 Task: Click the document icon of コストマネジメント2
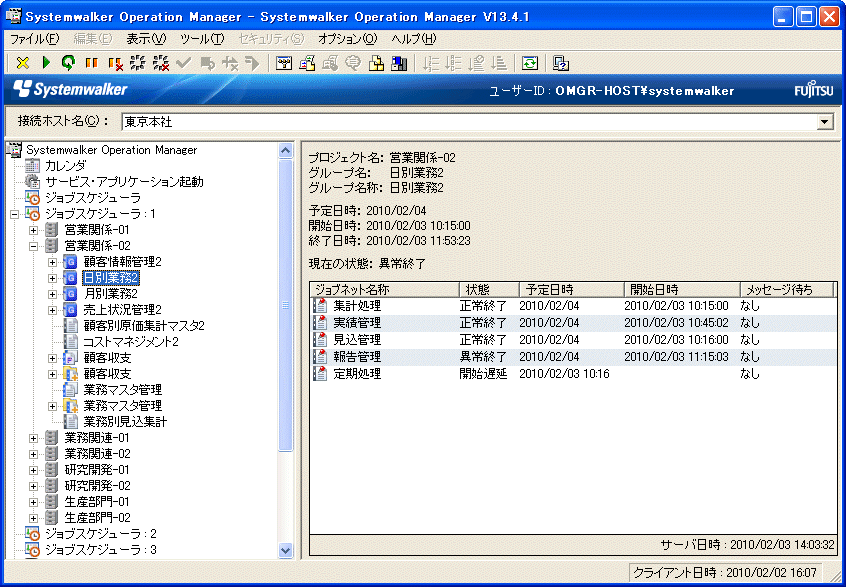coord(71,342)
